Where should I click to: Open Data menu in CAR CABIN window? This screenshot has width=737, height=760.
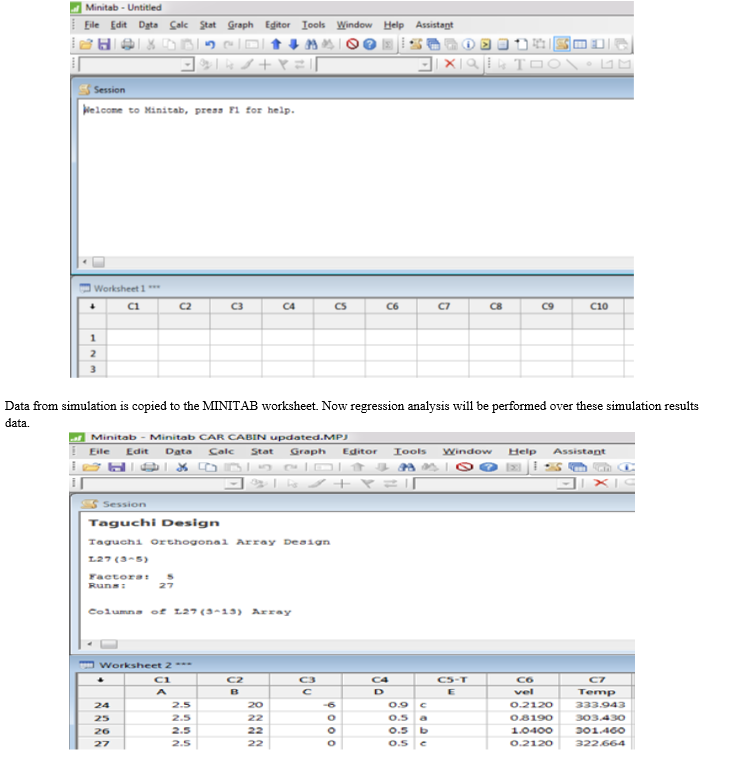[178, 451]
